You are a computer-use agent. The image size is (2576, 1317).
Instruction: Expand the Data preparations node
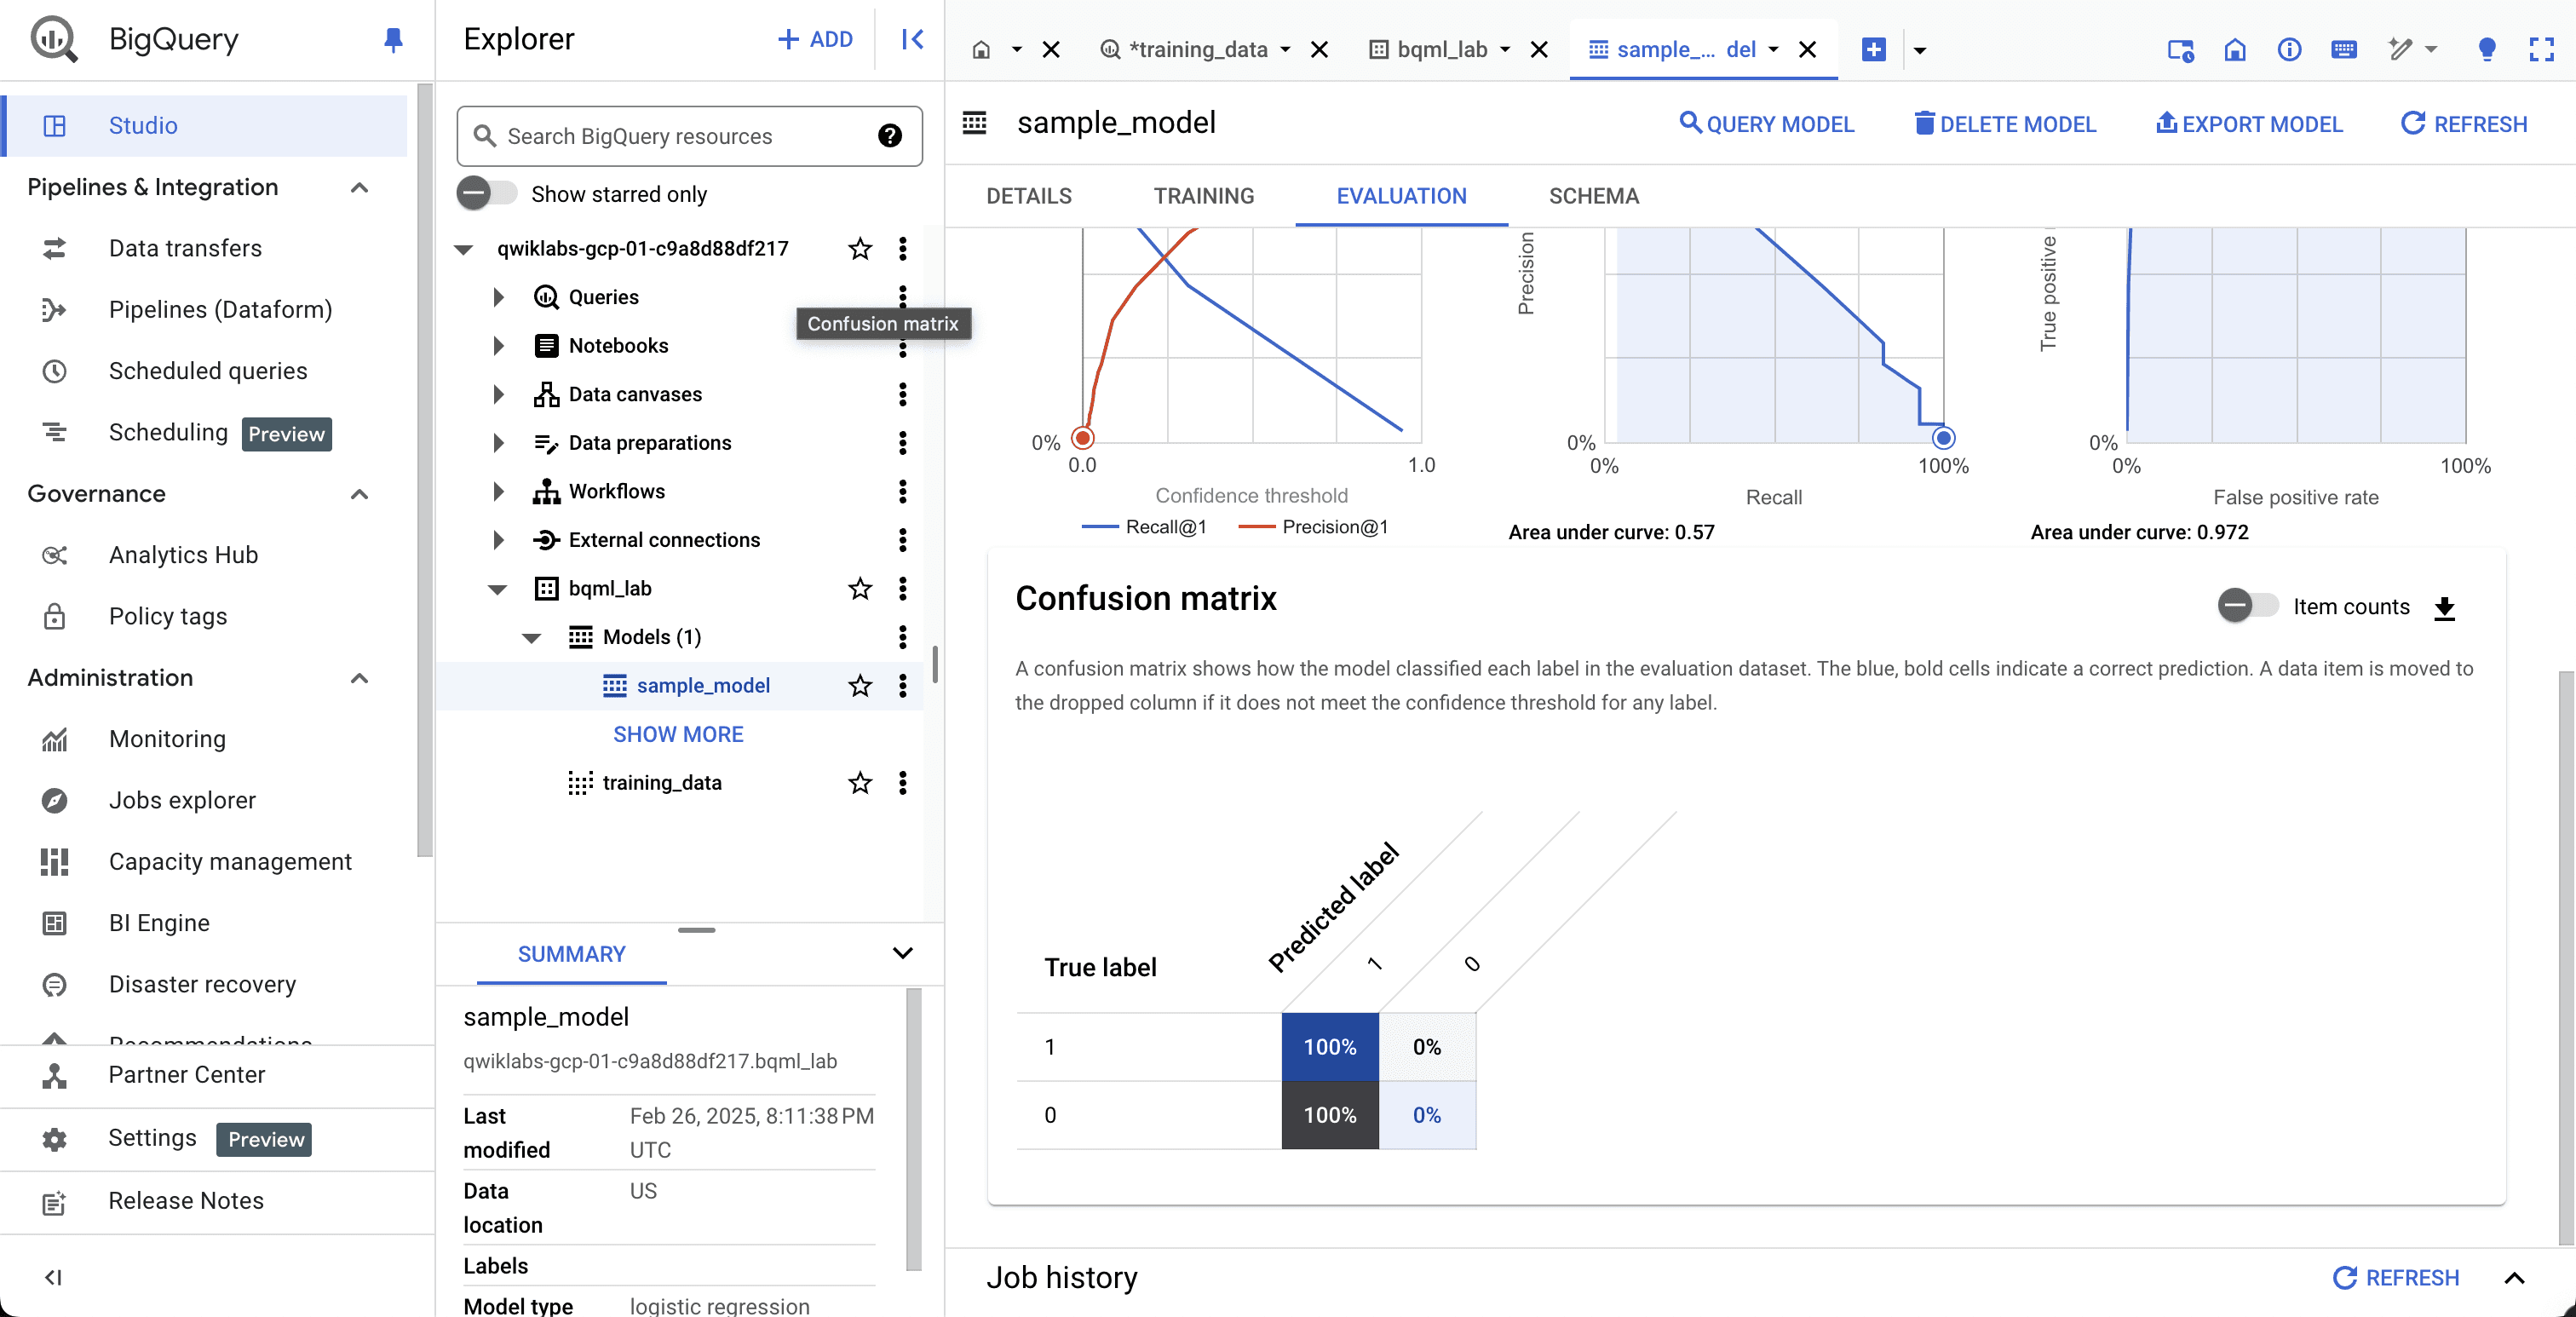click(x=498, y=442)
